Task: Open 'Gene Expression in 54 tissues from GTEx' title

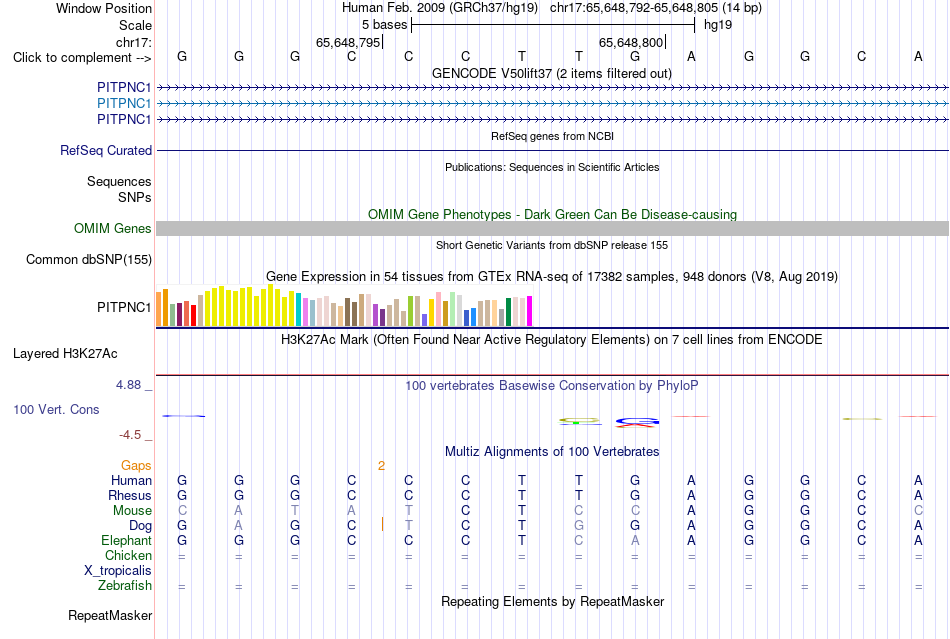Action: point(551,277)
